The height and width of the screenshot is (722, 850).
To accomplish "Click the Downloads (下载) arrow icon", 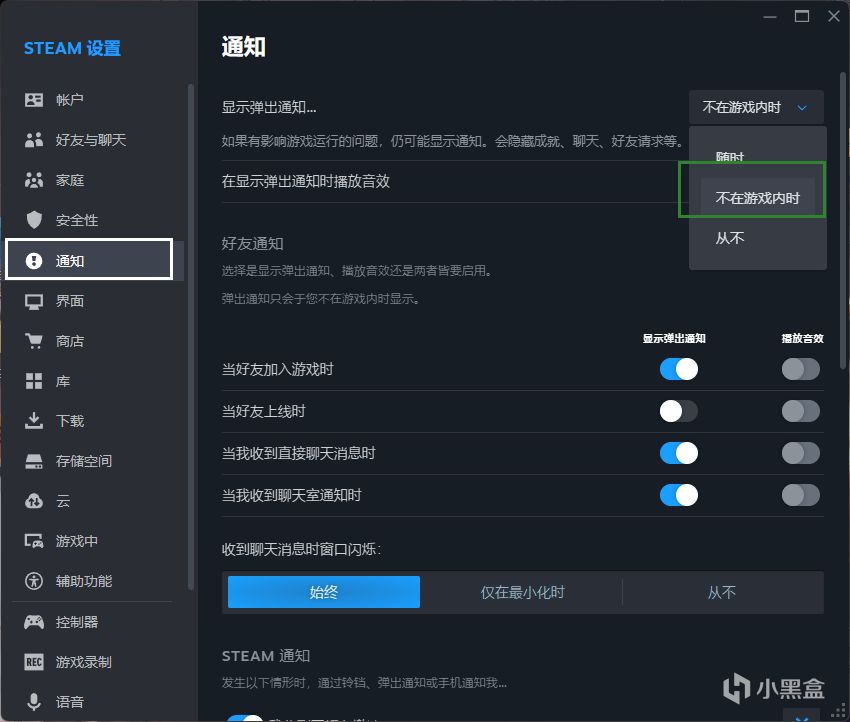I will [34, 421].
